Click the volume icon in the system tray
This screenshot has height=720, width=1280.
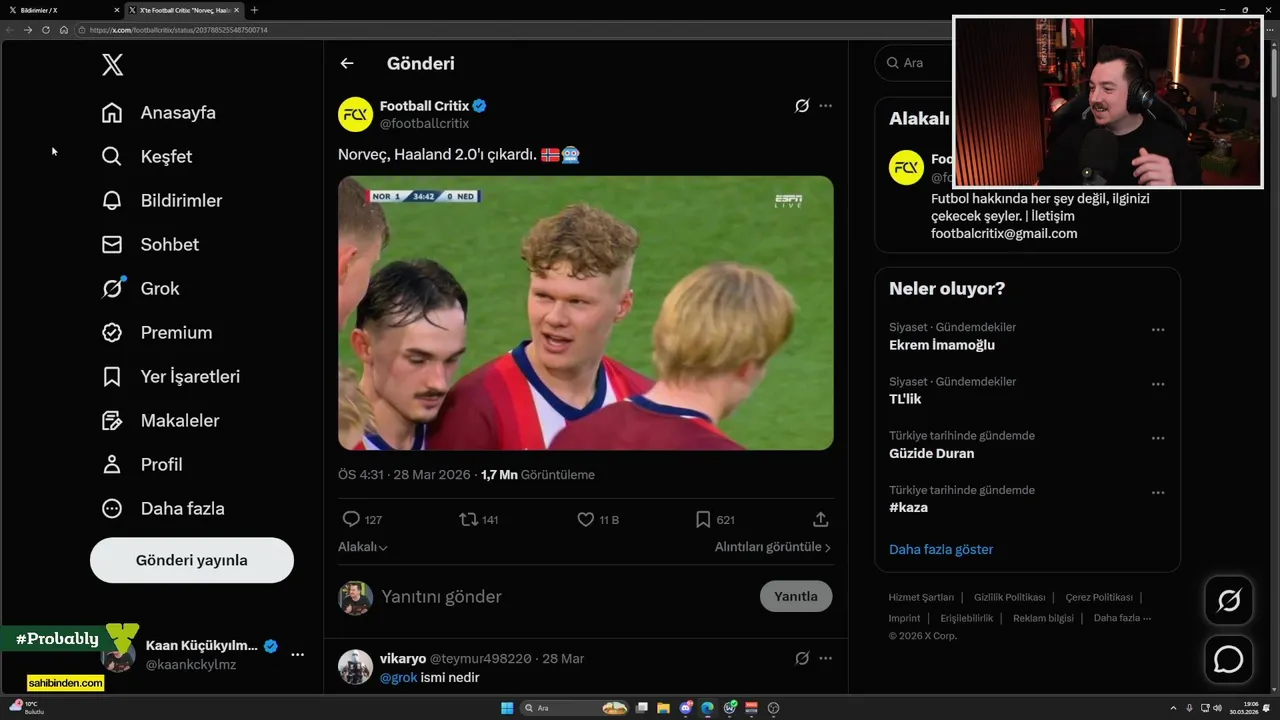[x=1217, y=708]
